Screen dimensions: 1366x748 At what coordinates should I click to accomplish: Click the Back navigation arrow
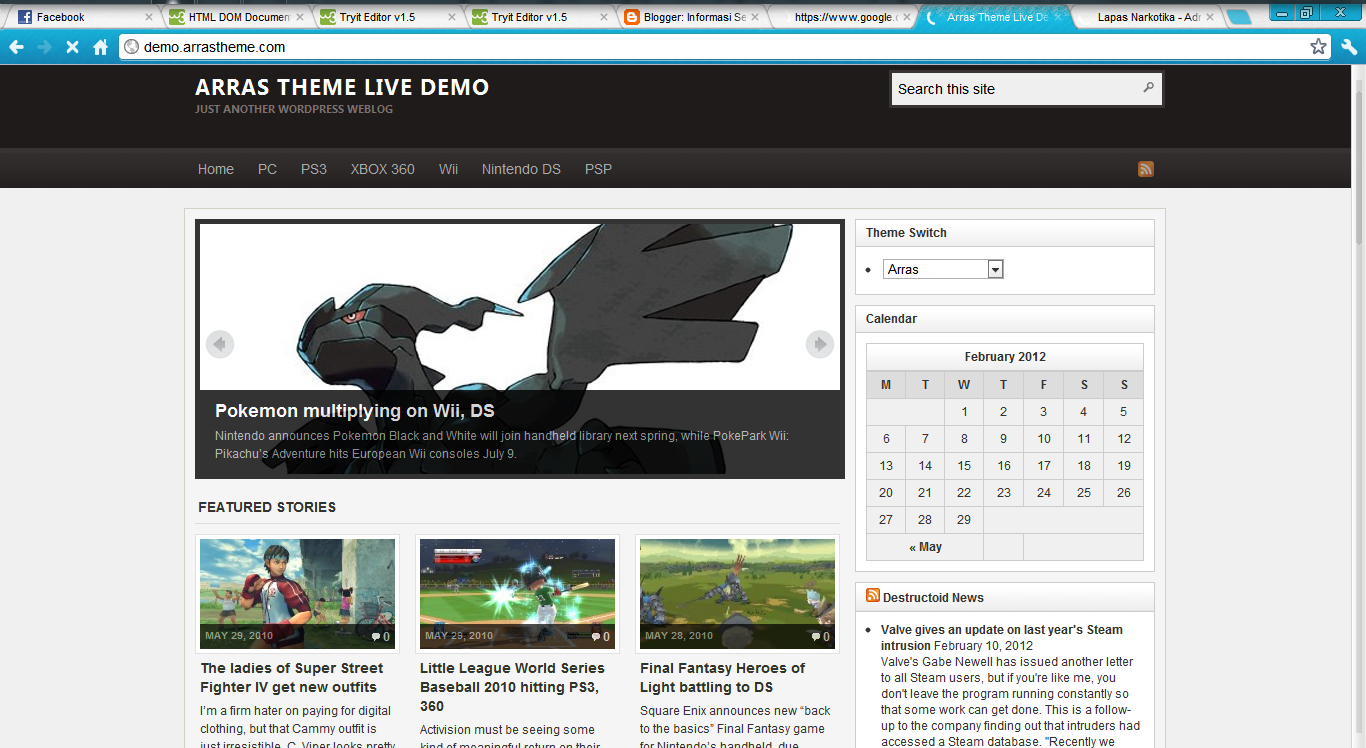(18, 46)
